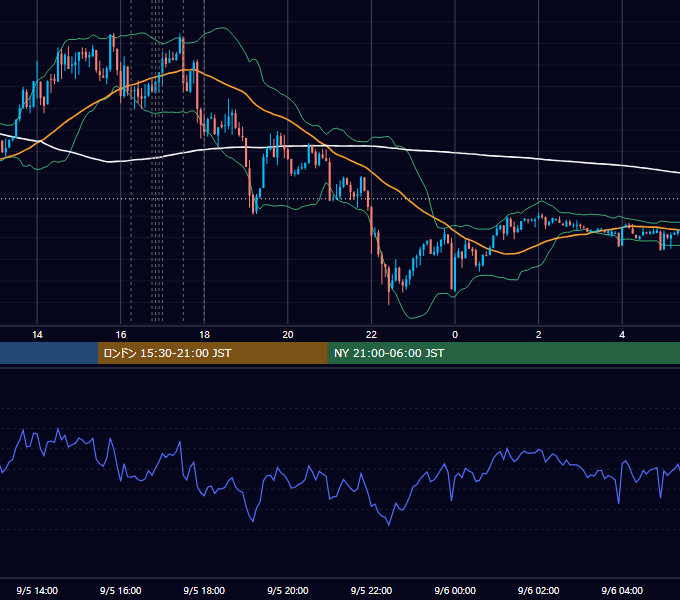Click the 4 hour axis label
Screen dimensions: 680x600
tap(622, 335)
